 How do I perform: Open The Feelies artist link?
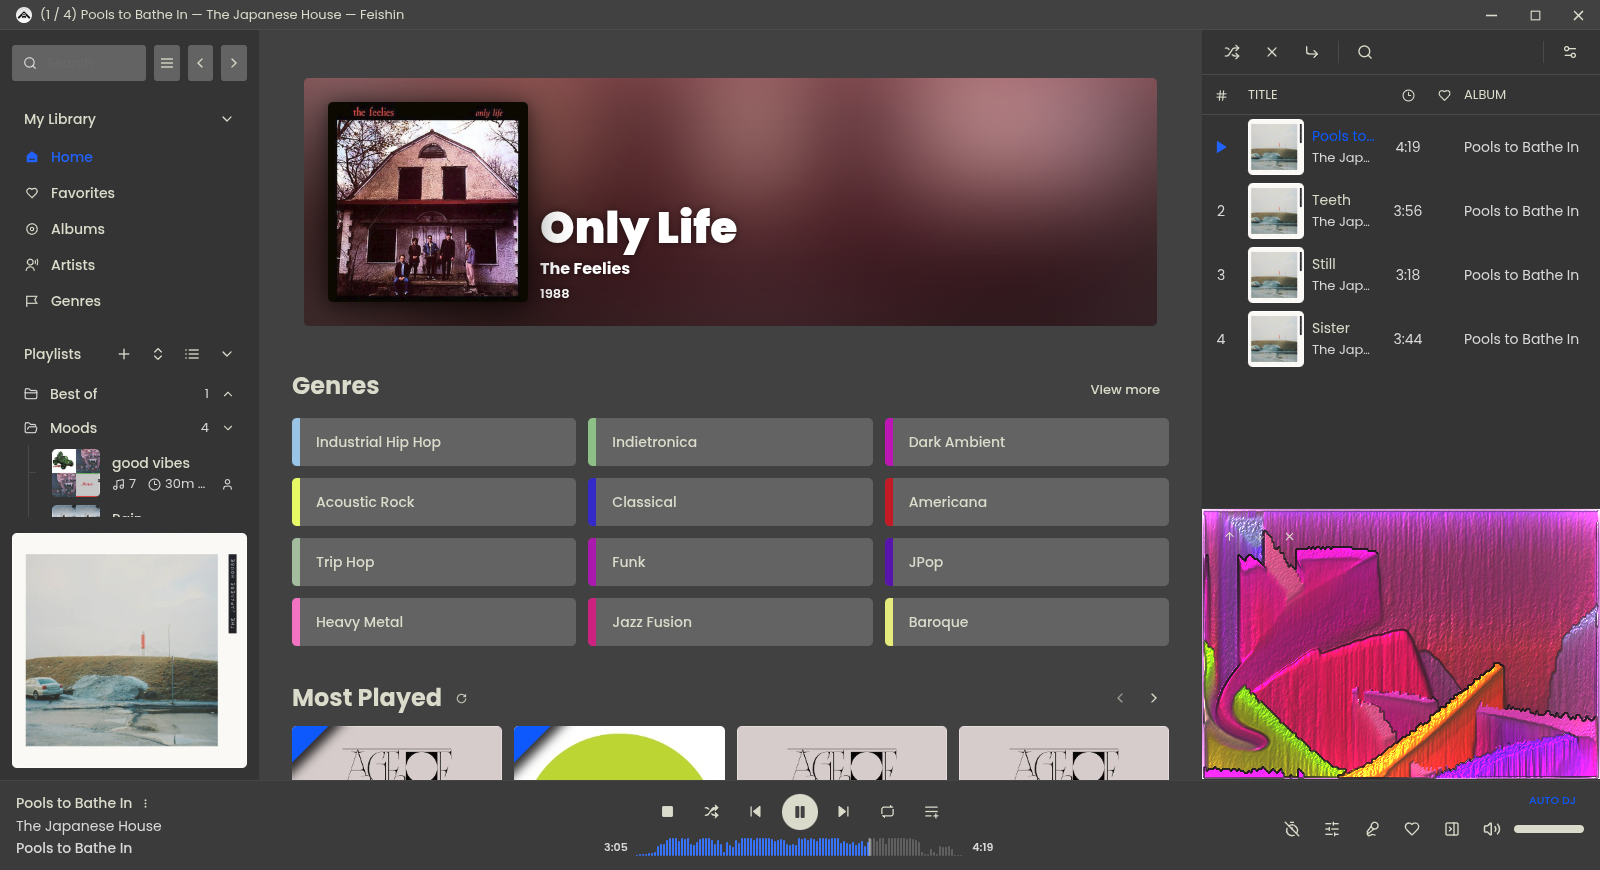(585, 268)
